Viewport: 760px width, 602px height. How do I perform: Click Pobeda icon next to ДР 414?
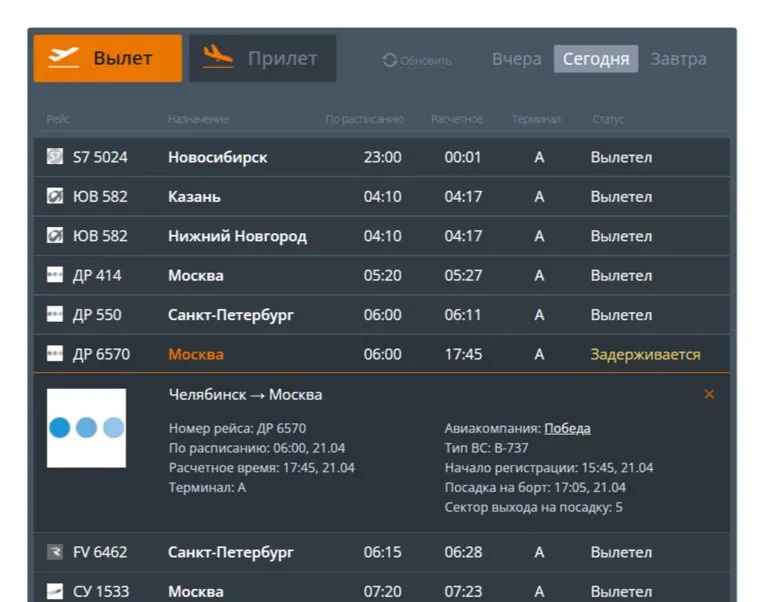[55, 275]
